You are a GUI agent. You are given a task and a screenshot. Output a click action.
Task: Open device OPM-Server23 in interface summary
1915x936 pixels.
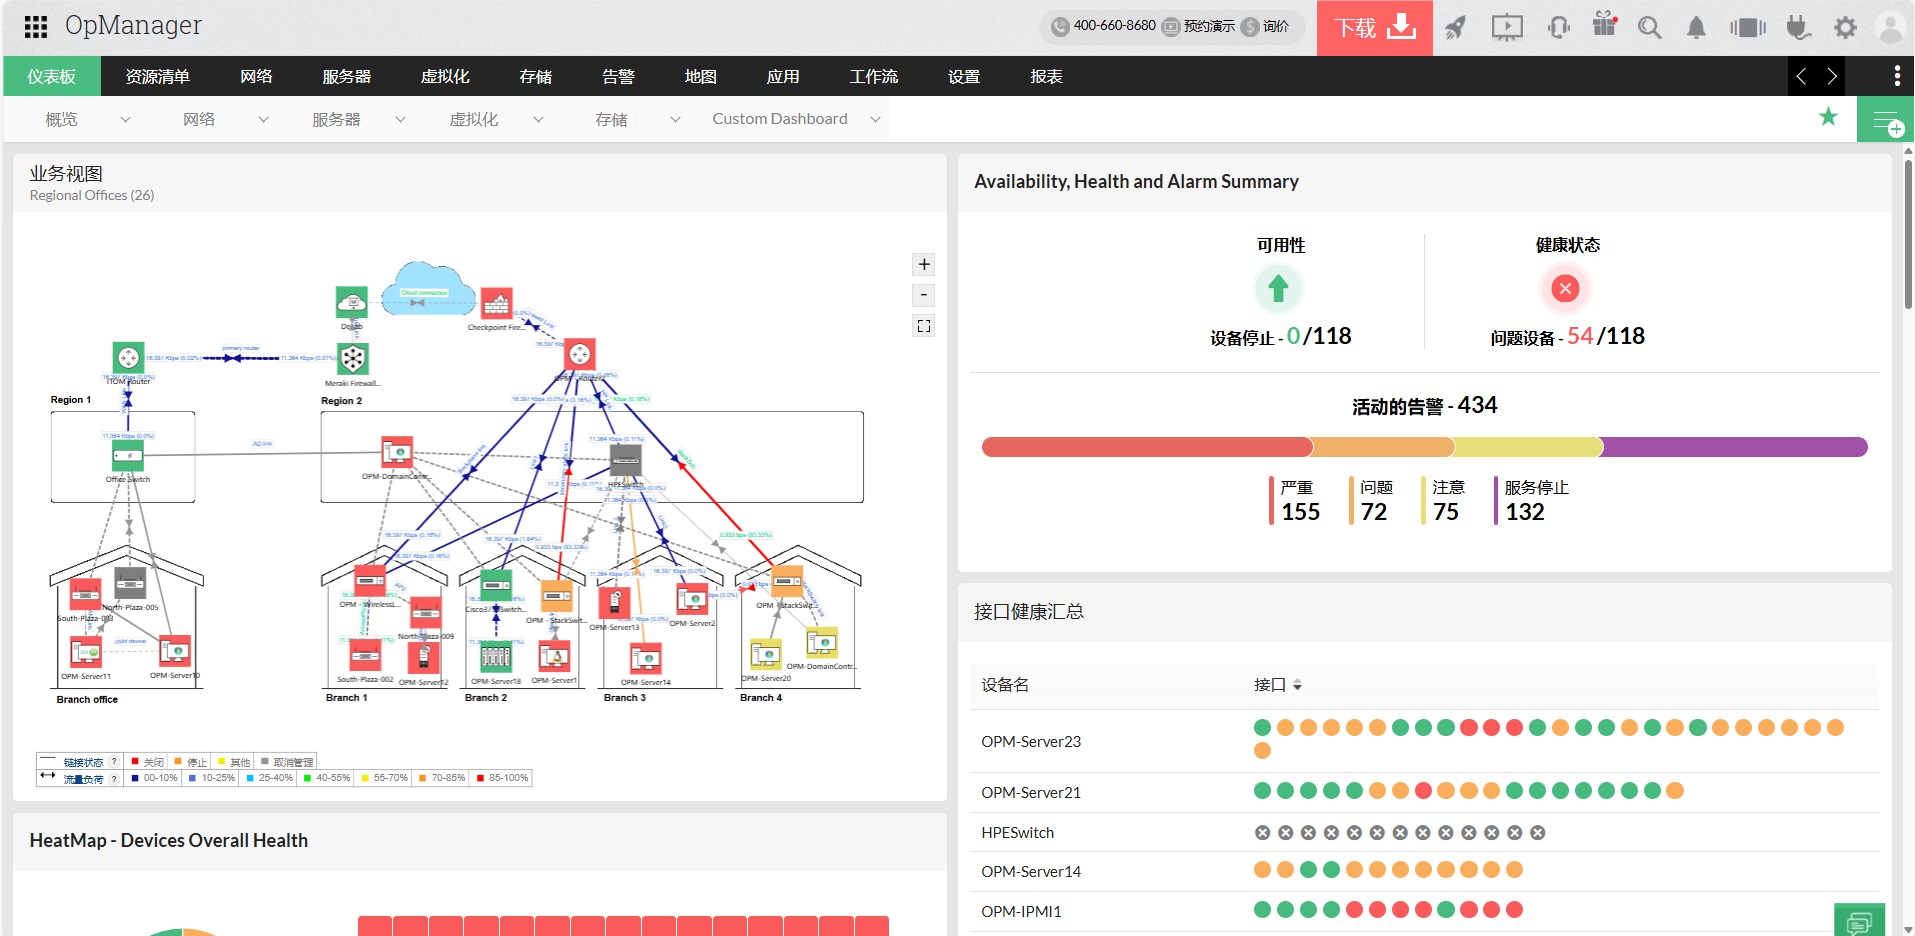1031,741
